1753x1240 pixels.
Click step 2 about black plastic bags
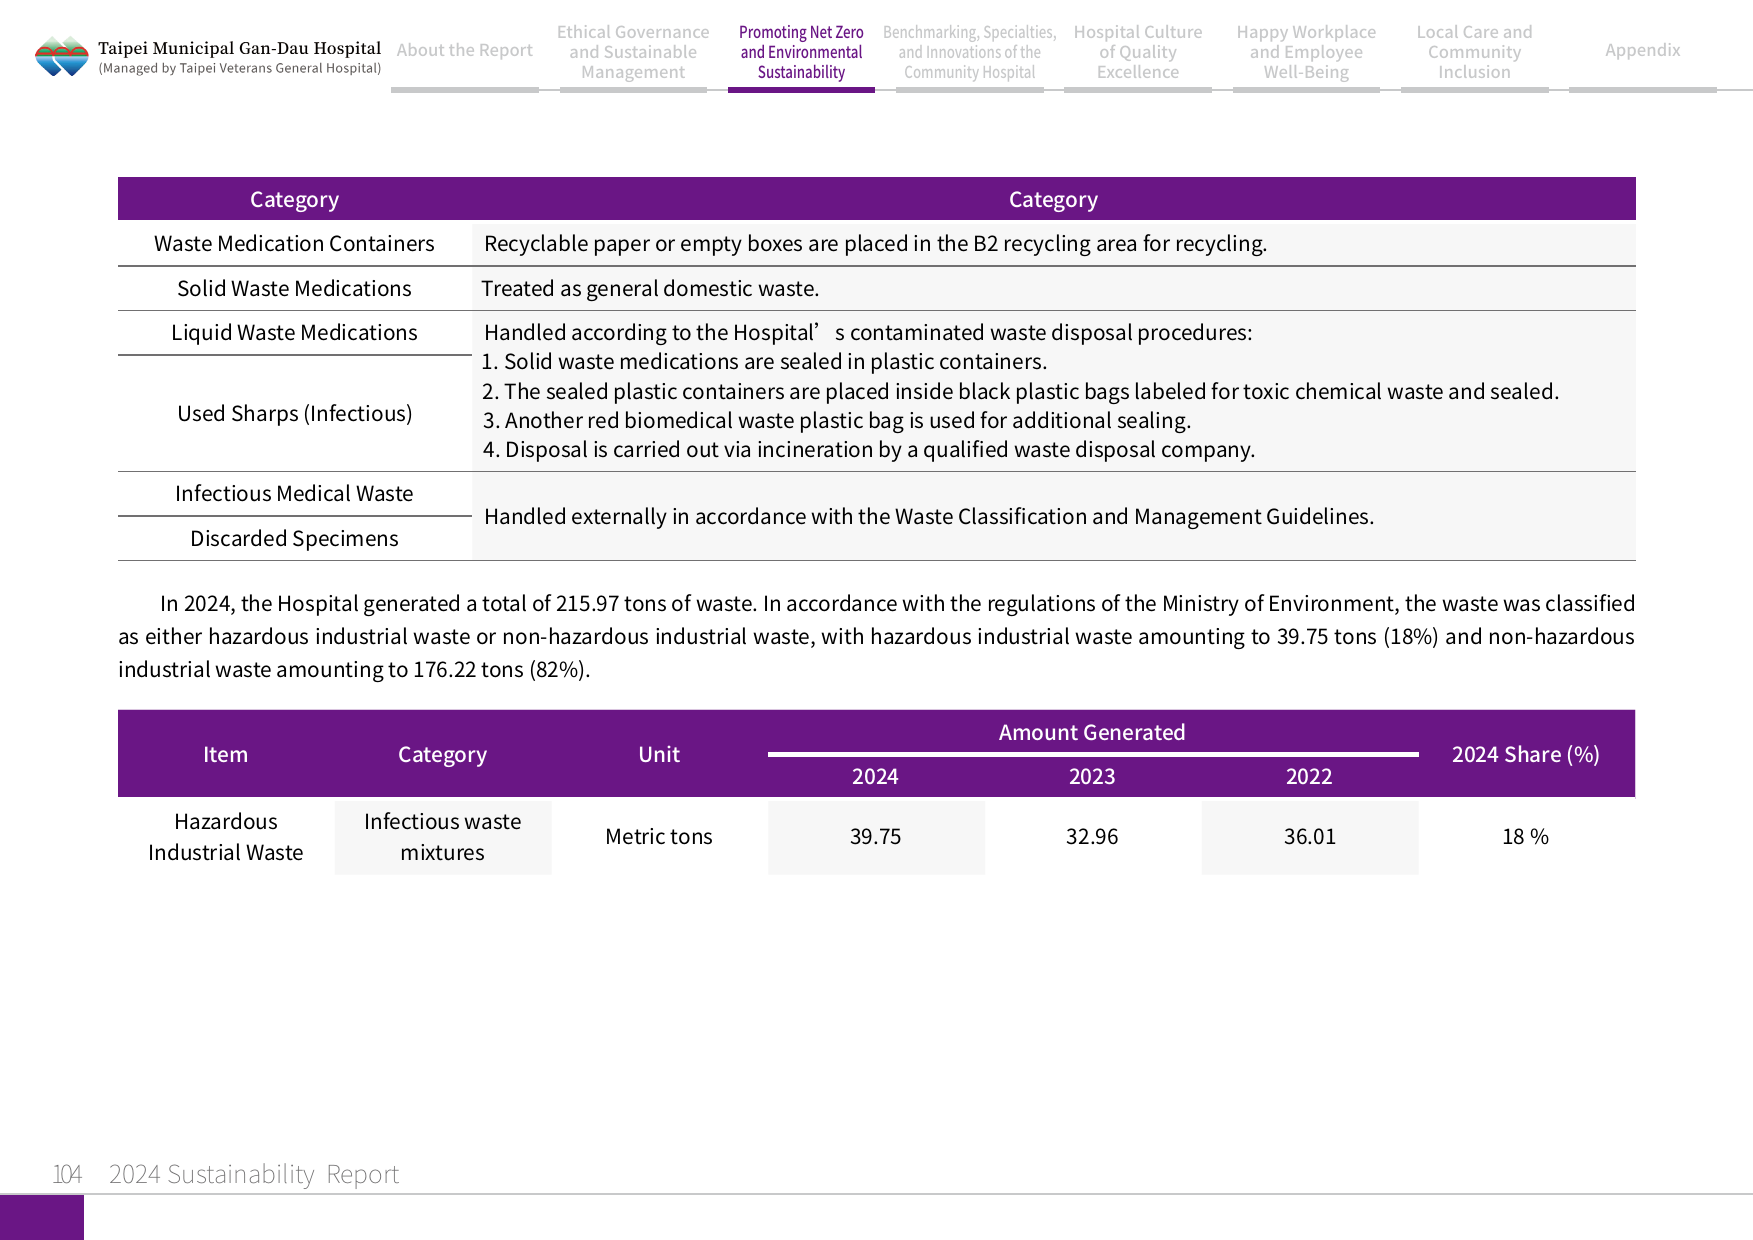click(1020, 391)
